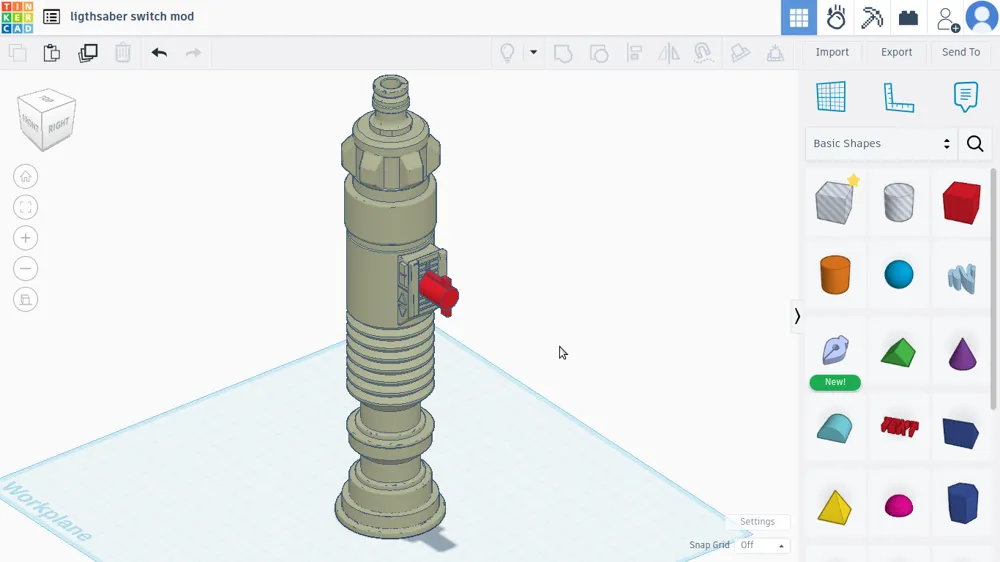Image resolution: width=1000 pixels, height=562 pixels.
Task: Select the new pen-nib sketch shape
Action: pos(835,350)
